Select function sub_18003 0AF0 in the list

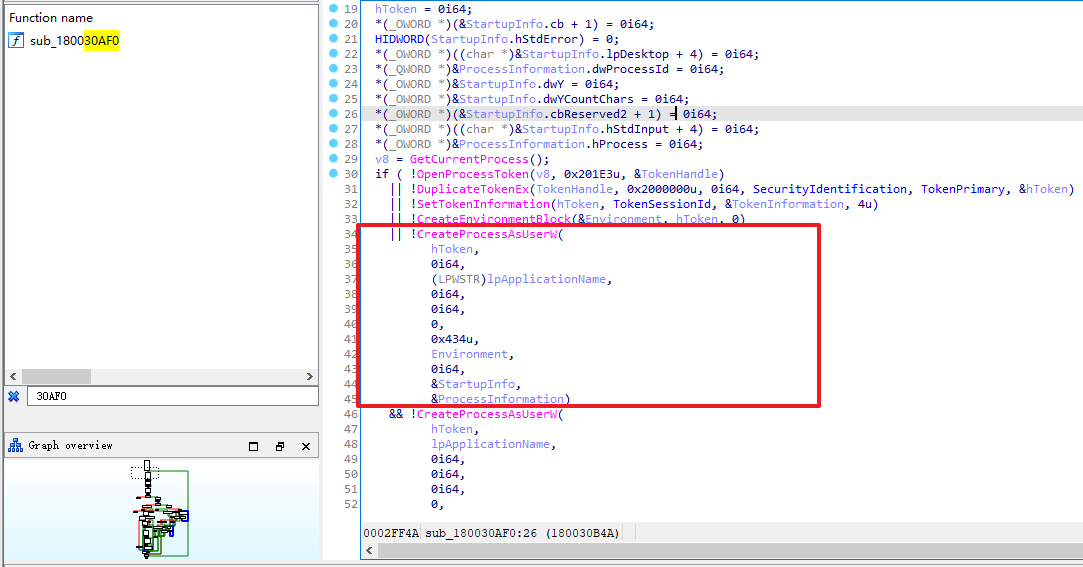tap(74, 41)
